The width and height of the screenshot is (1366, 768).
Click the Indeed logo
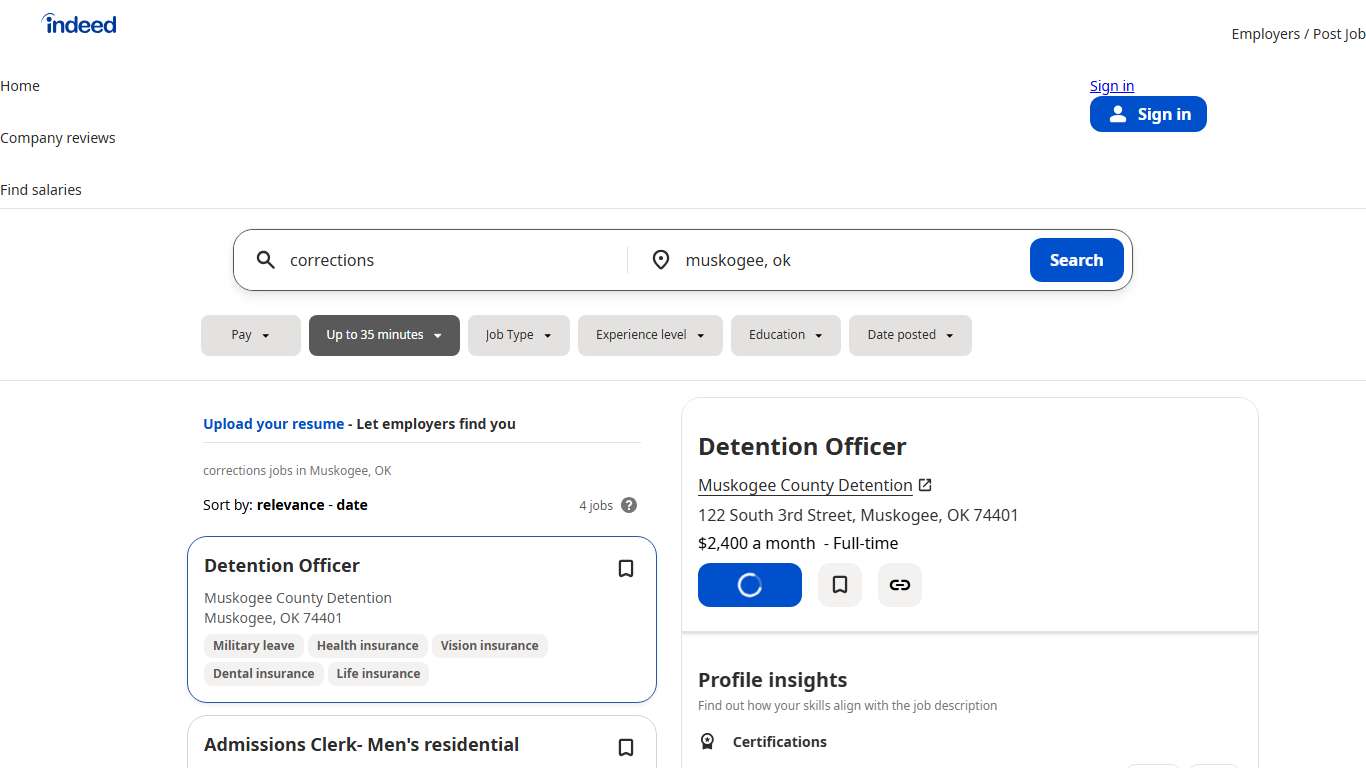78,23
